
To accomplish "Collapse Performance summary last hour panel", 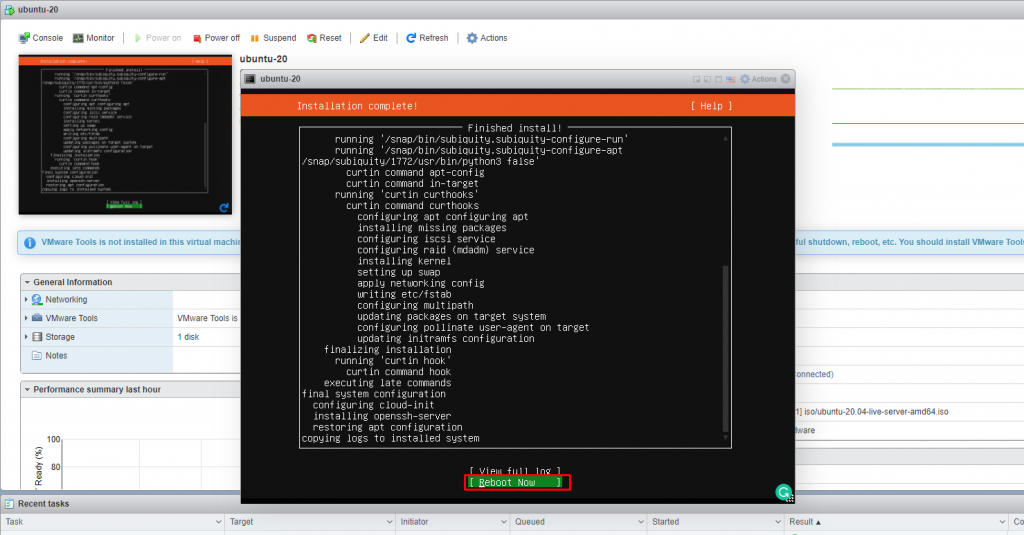I will (x=27, y=389).
